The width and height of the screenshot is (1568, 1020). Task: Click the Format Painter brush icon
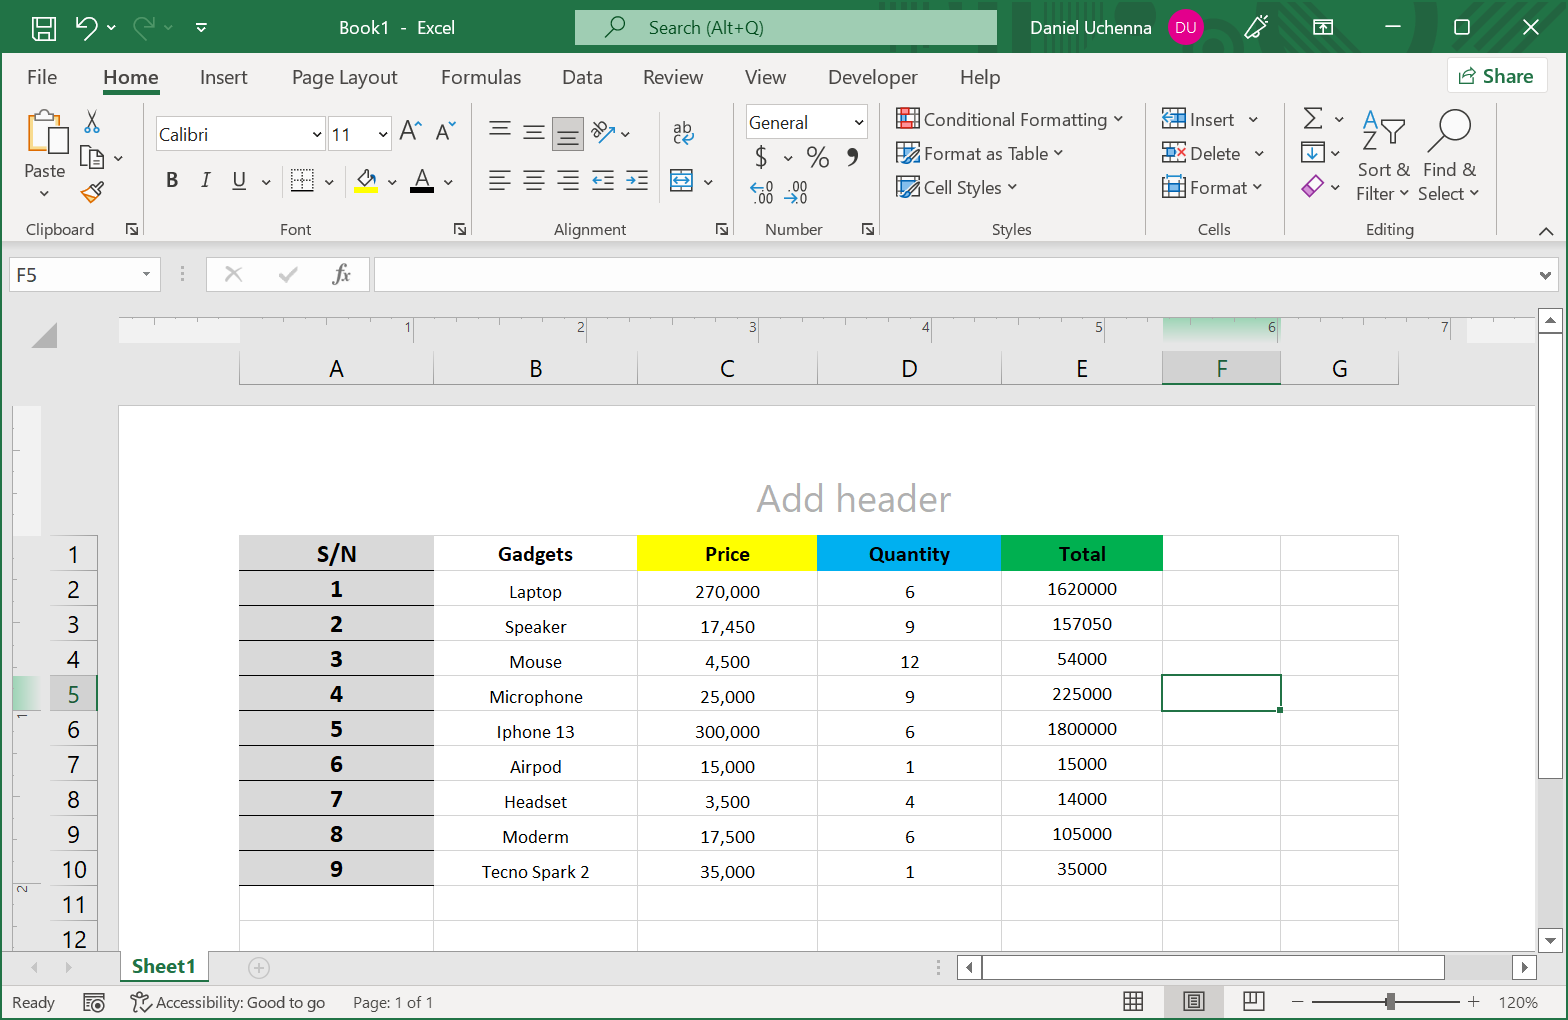(93, 191)
